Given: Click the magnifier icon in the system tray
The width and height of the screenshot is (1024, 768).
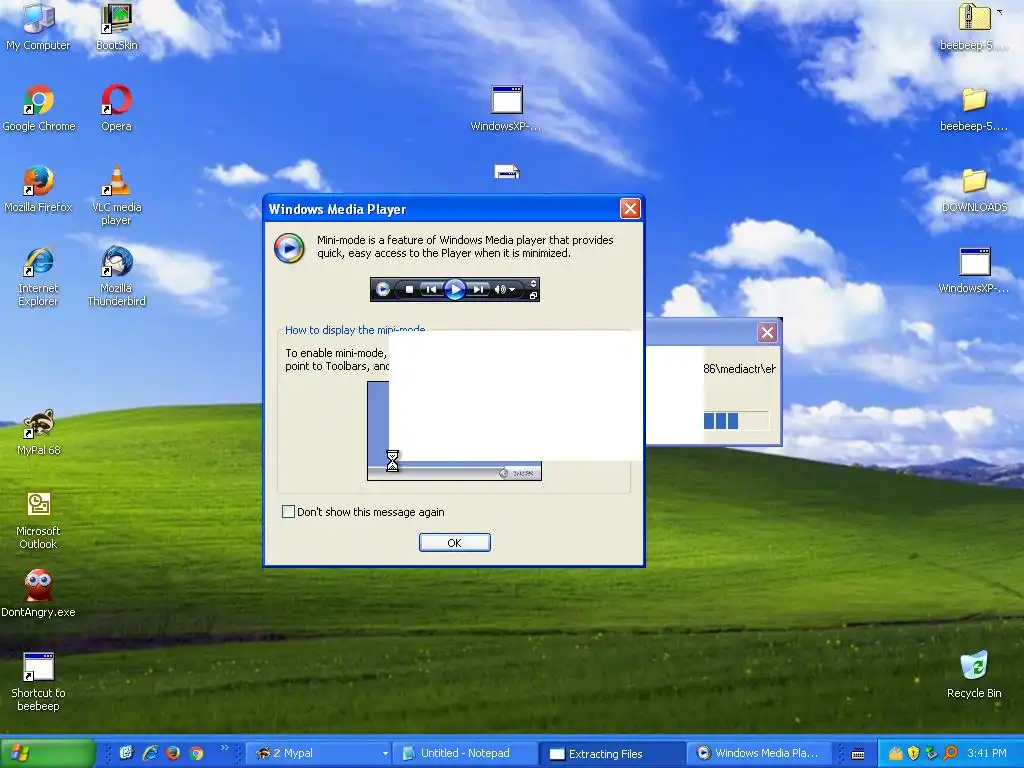Looking at the screenshot, I should pyautogui.click(x=950, y=753).
